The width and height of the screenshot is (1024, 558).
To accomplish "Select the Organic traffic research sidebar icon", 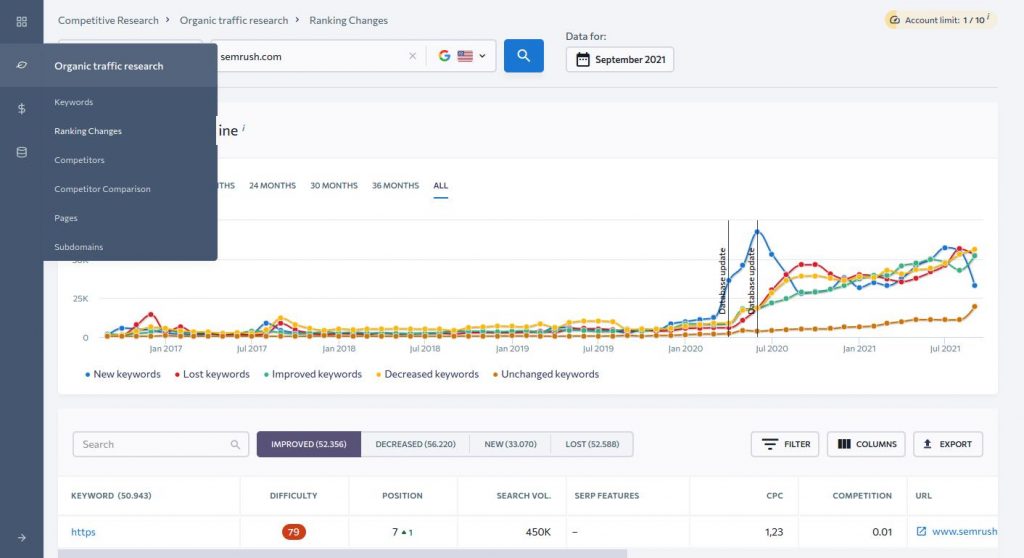I will (22, 65).
